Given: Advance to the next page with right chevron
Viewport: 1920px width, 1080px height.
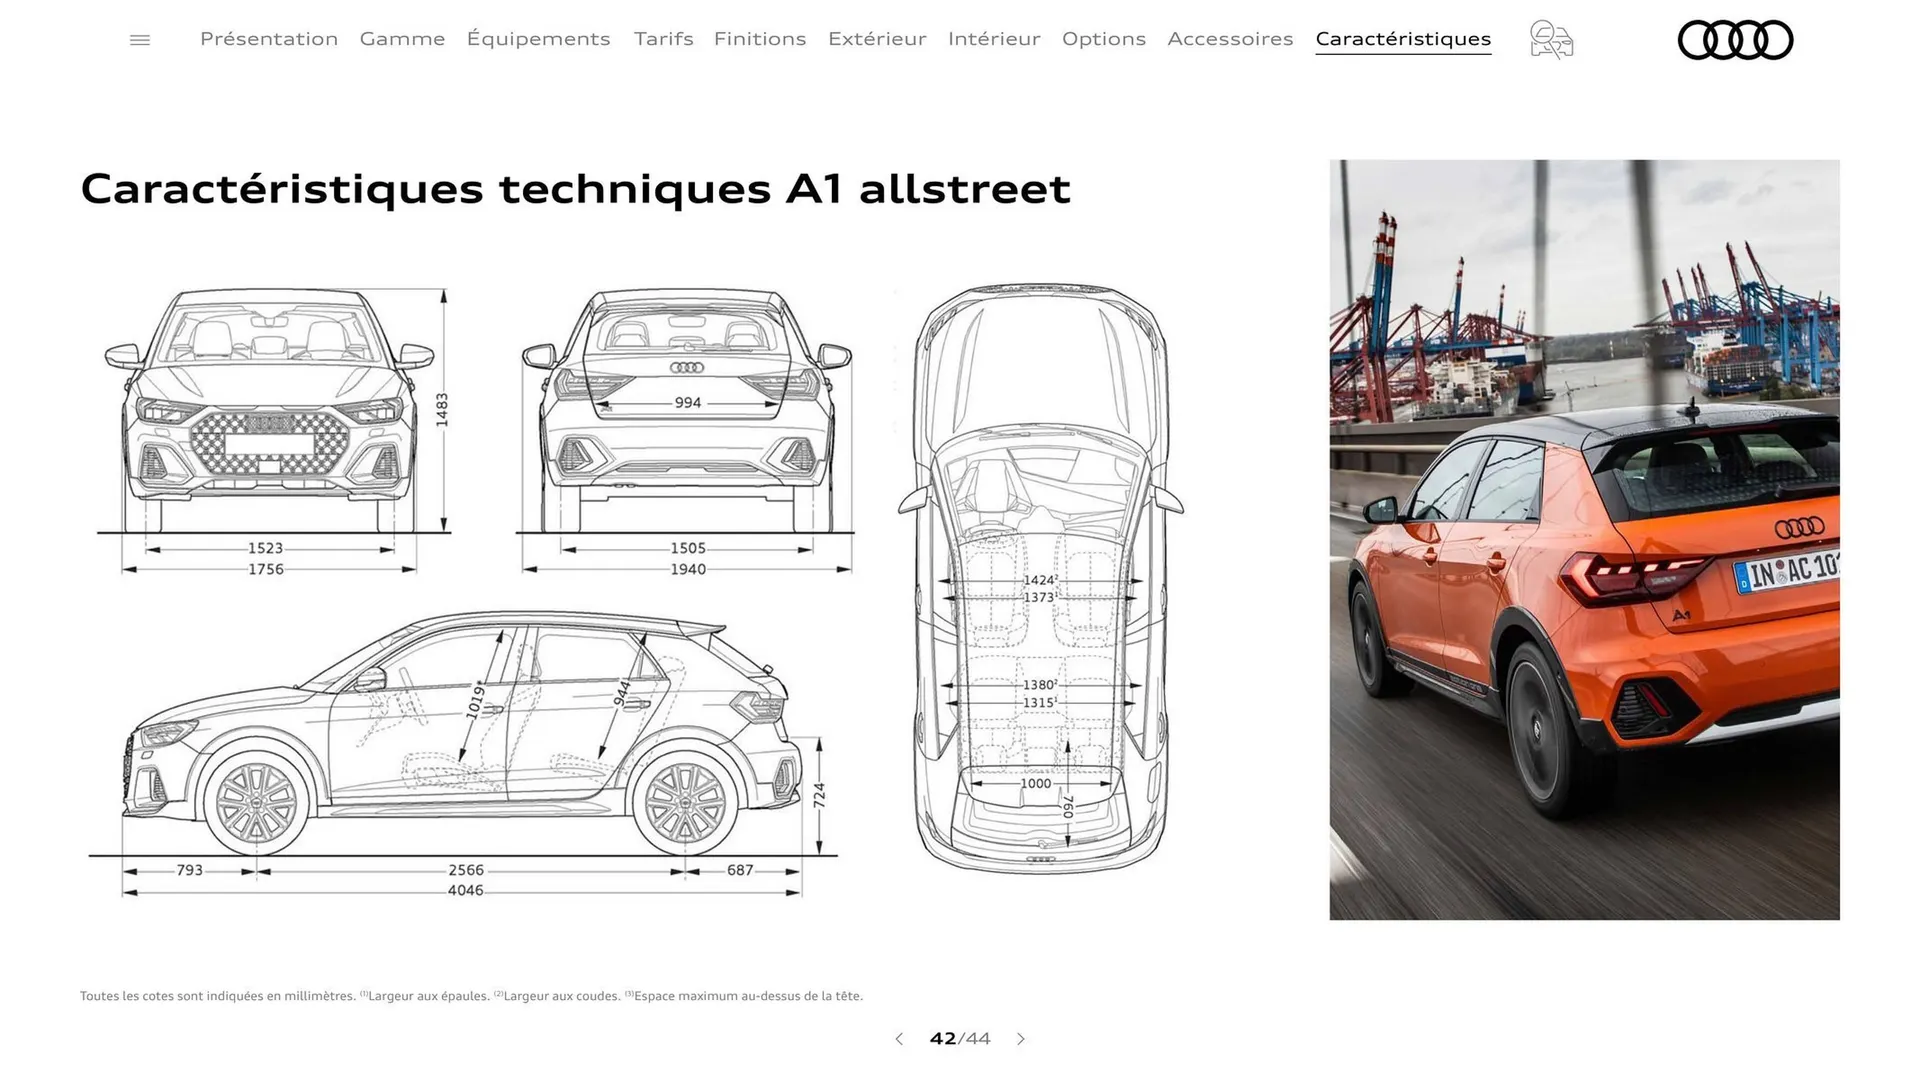Looking at the screenshot, I should click(x=1021, y=1039).
